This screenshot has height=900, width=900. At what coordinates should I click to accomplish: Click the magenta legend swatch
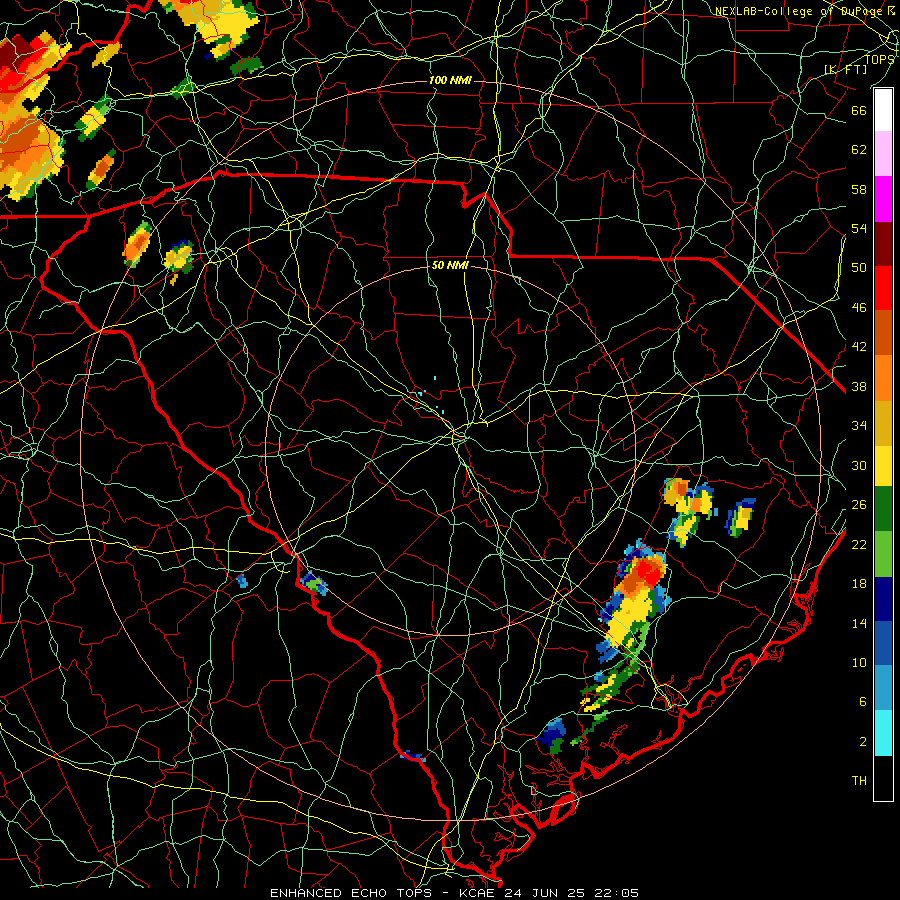coord(883,199)
